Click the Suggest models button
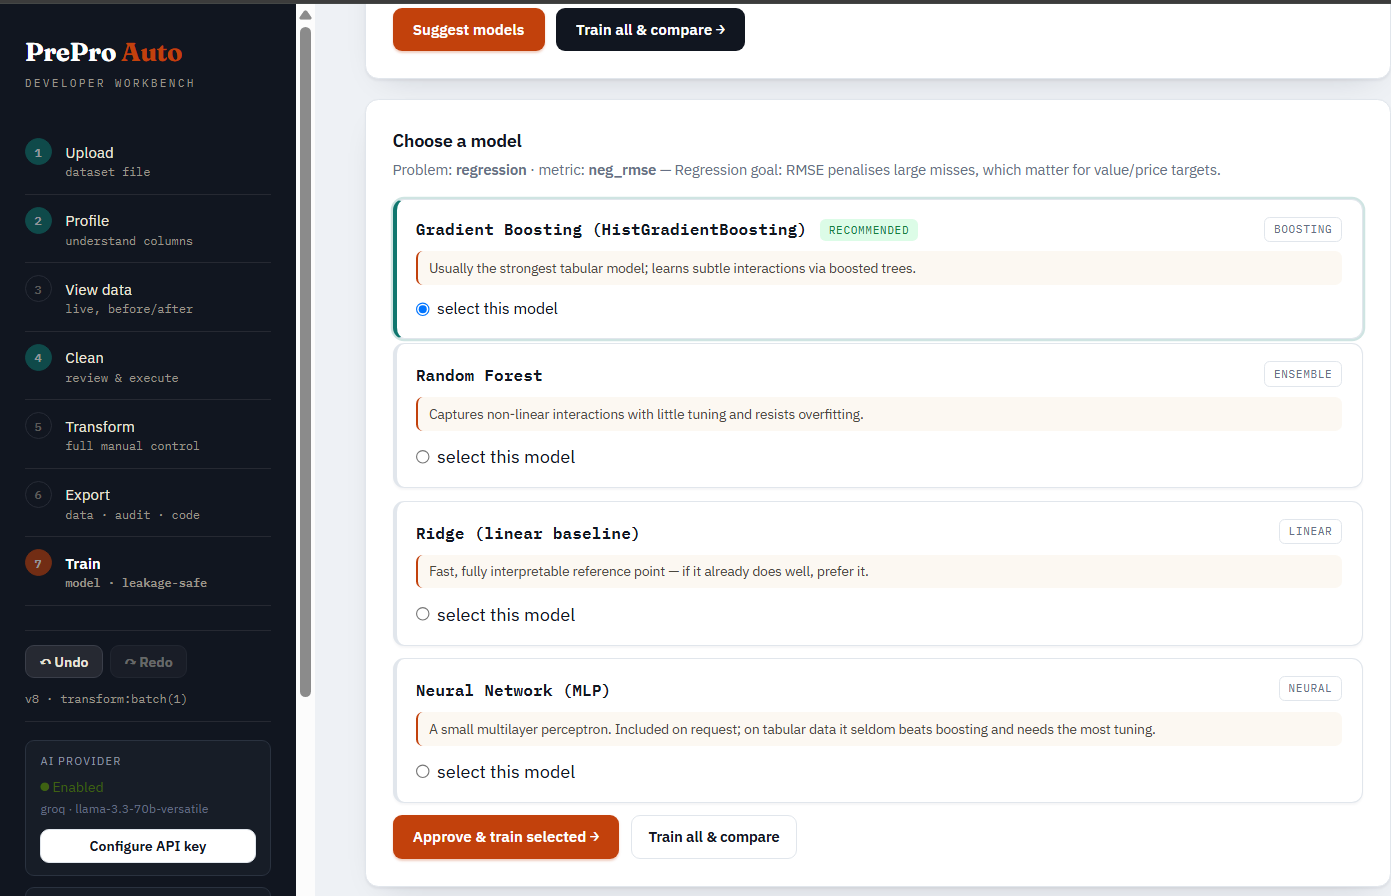The image size is (1391, 896). click(x=469, y=30)
